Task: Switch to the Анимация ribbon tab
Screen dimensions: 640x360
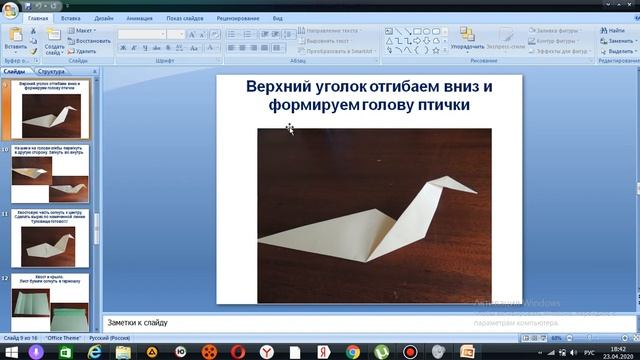Action: pyautogui.click(x=139, y=18)
